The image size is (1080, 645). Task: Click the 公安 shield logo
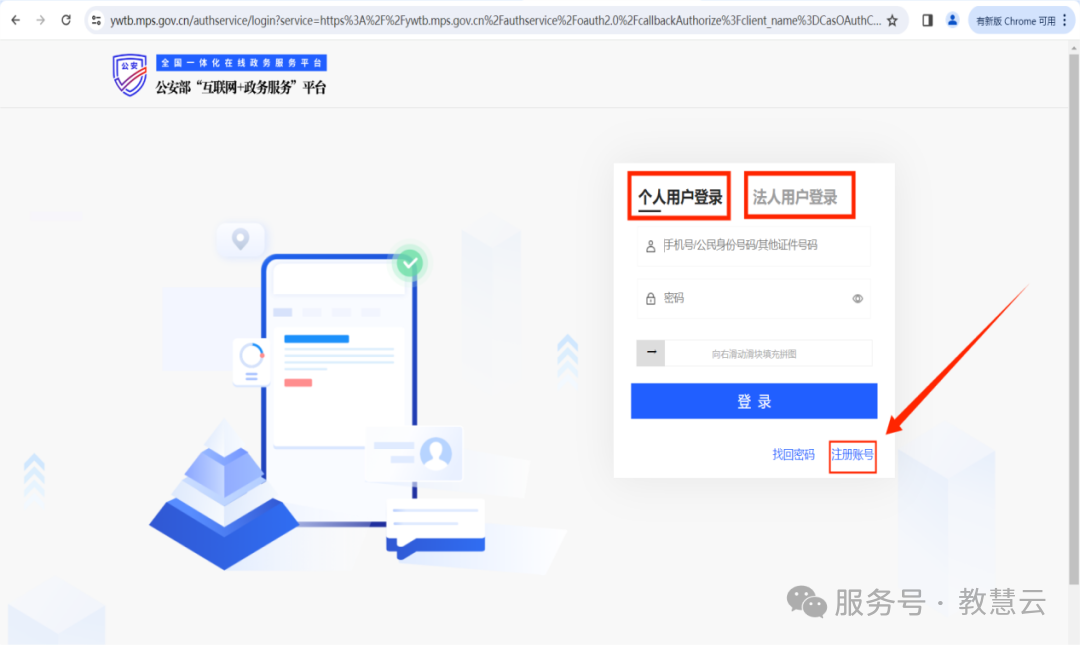(x=130, y=75)
